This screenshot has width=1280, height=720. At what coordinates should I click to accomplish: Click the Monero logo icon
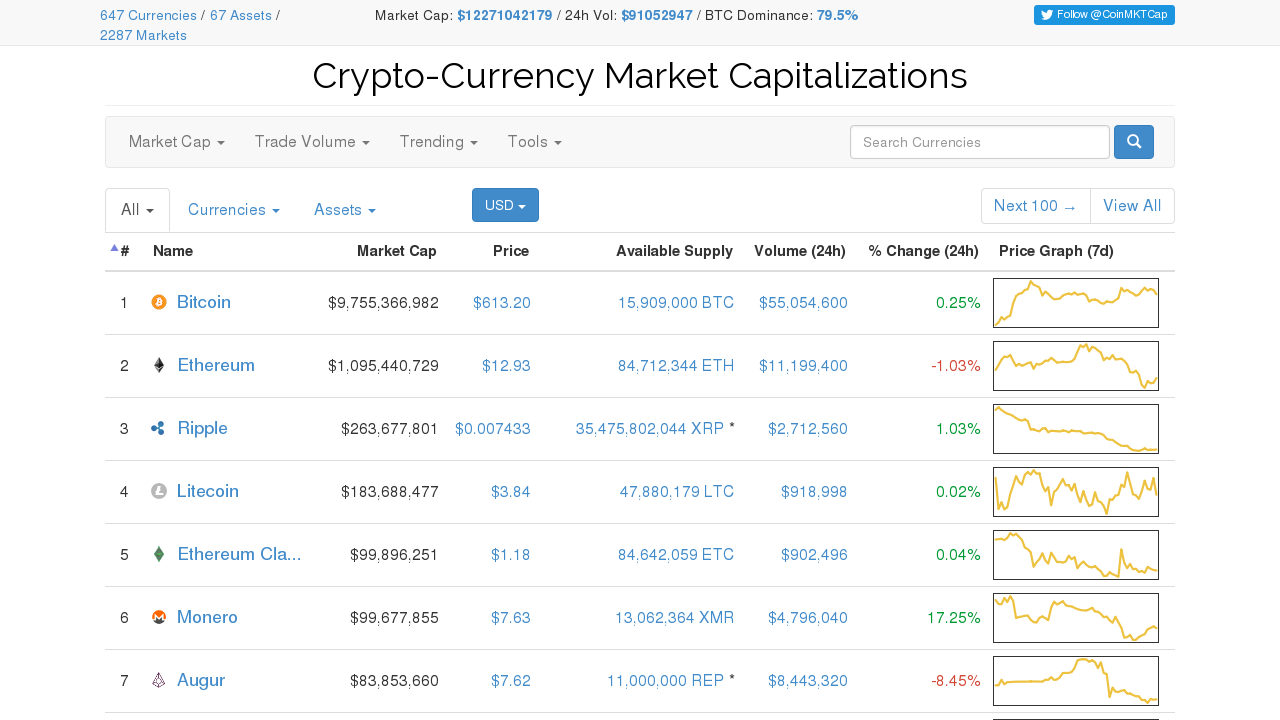coord(158,617)
